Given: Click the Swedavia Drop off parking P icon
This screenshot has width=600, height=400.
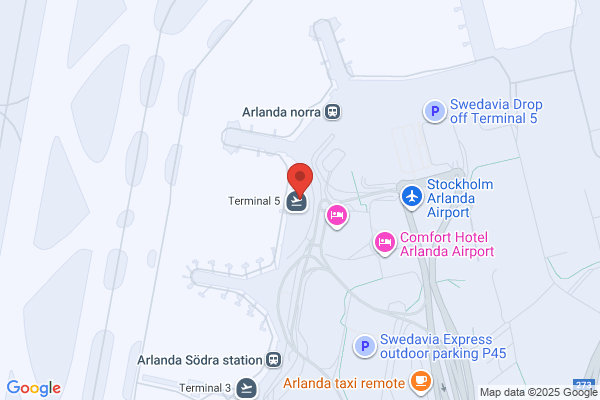Looking at the screenshot, I should 435,111.
